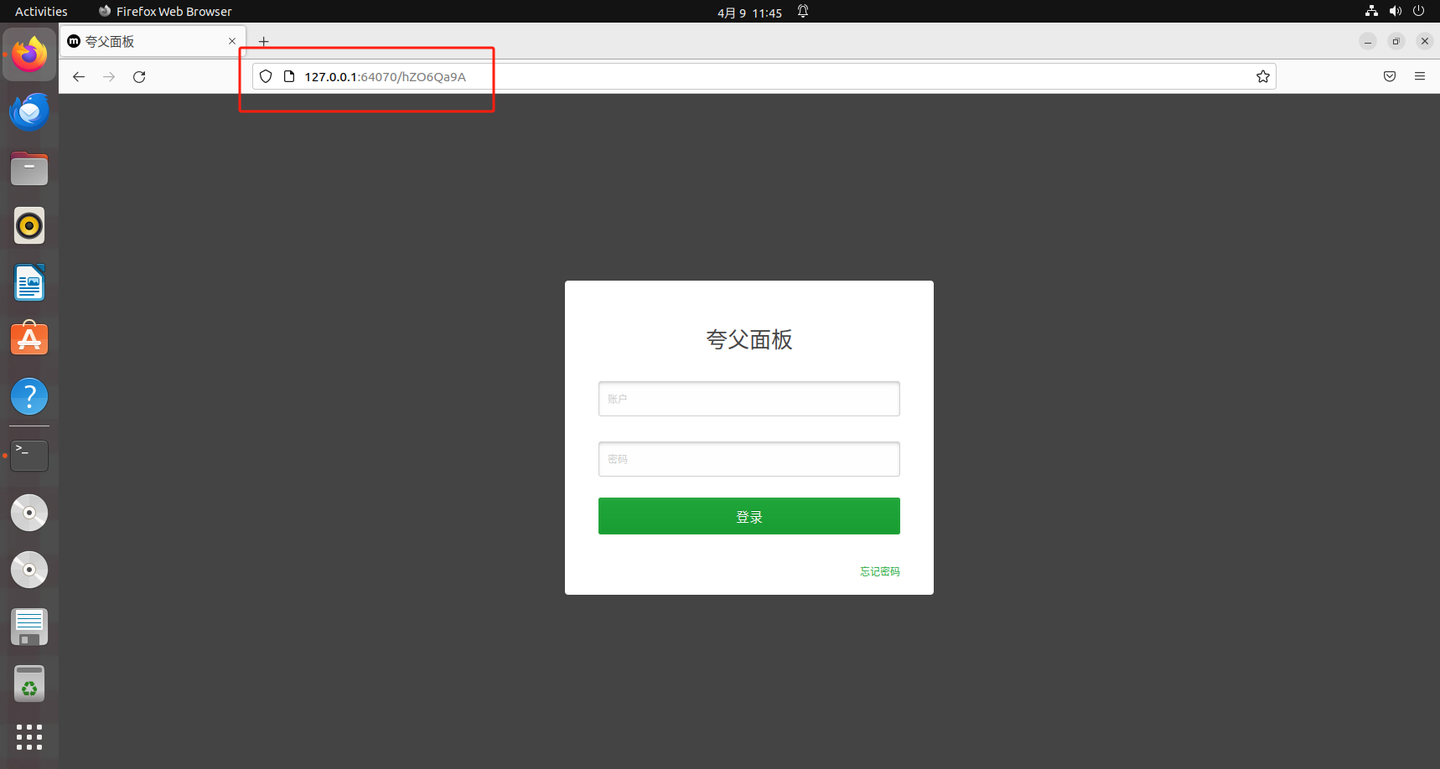
Task: Open Ubuntu Software from the dock
Action: click(29, 338)
